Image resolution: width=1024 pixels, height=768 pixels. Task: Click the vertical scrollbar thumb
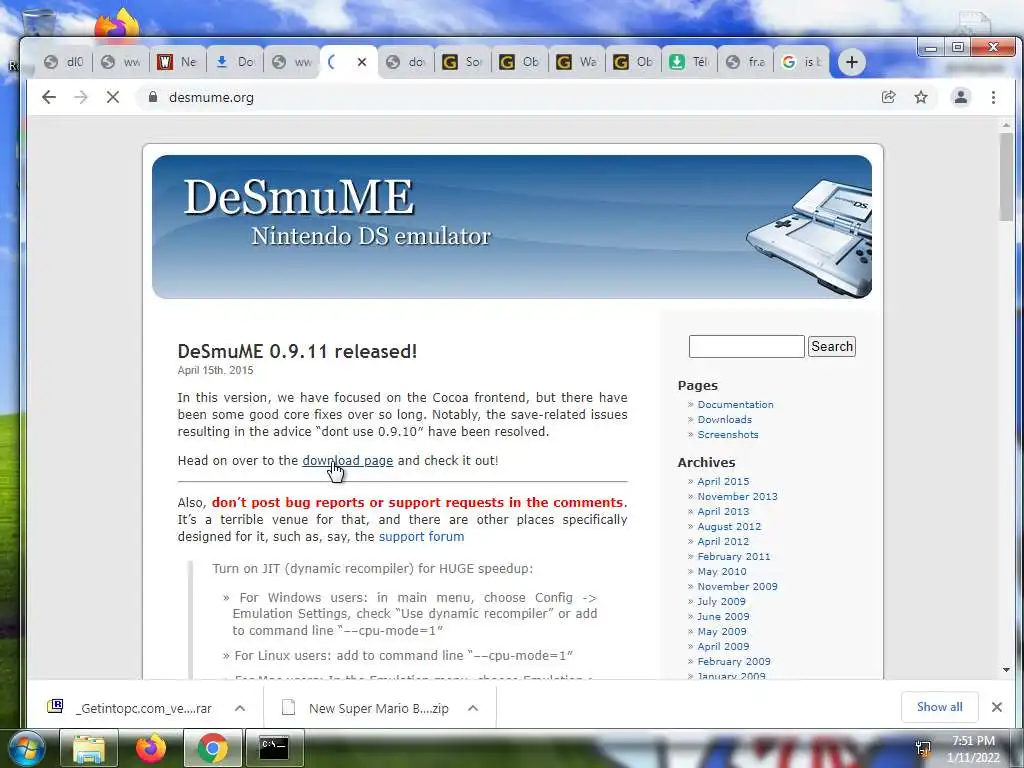(1006, 177)
